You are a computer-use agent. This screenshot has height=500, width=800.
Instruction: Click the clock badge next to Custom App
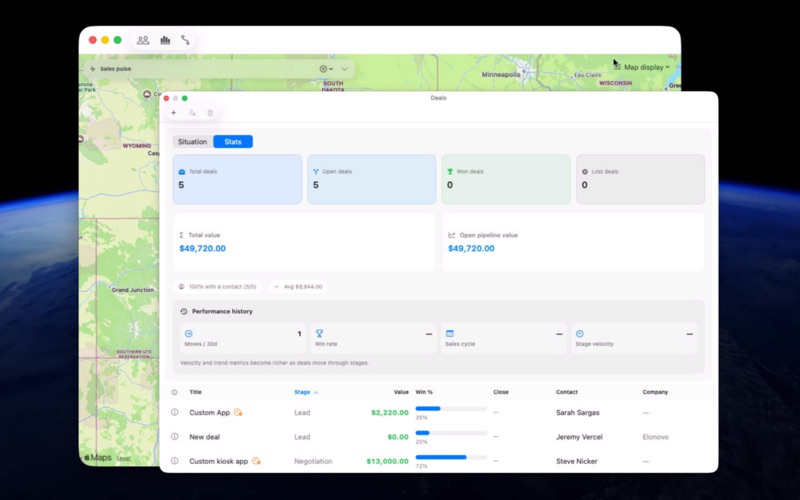(x=238, y=412)
